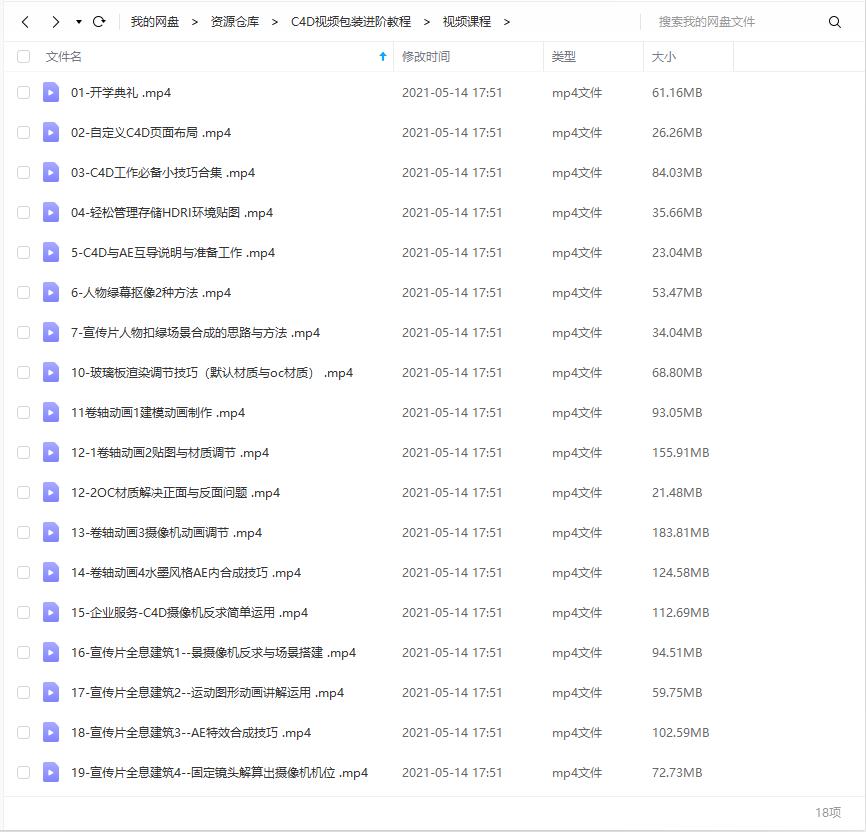Select file name 18-宣传片全息建筑3--AE特效合成技巧 .mp4
Viewport: 866px width, 832px height.
tap(191, 733)
